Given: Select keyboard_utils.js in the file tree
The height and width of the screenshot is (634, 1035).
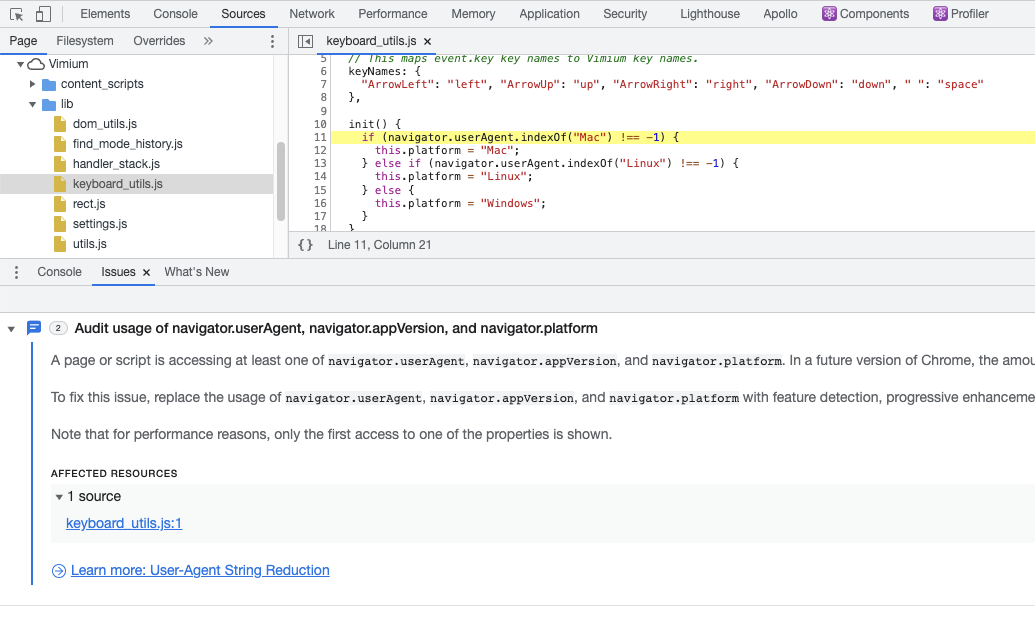Looking at the screenshot, I should (117, 184).
